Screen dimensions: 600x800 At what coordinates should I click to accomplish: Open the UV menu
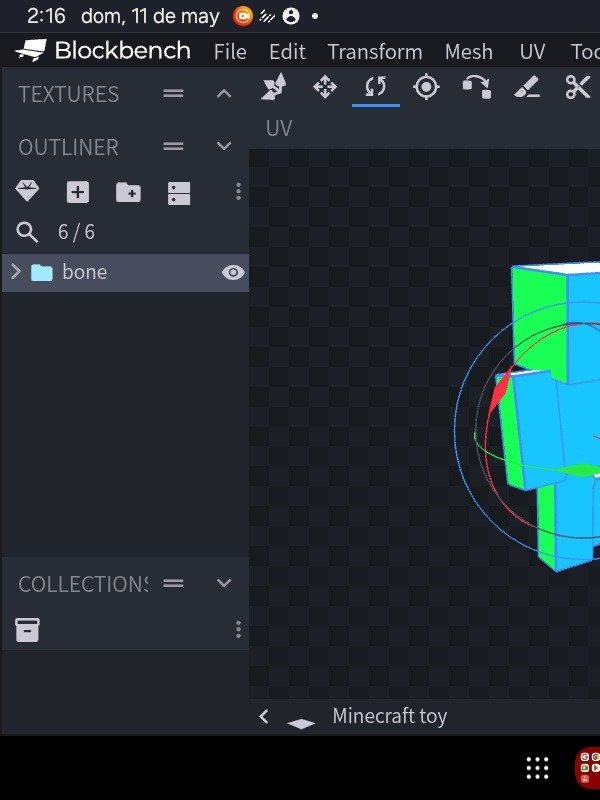coord(532,52)
